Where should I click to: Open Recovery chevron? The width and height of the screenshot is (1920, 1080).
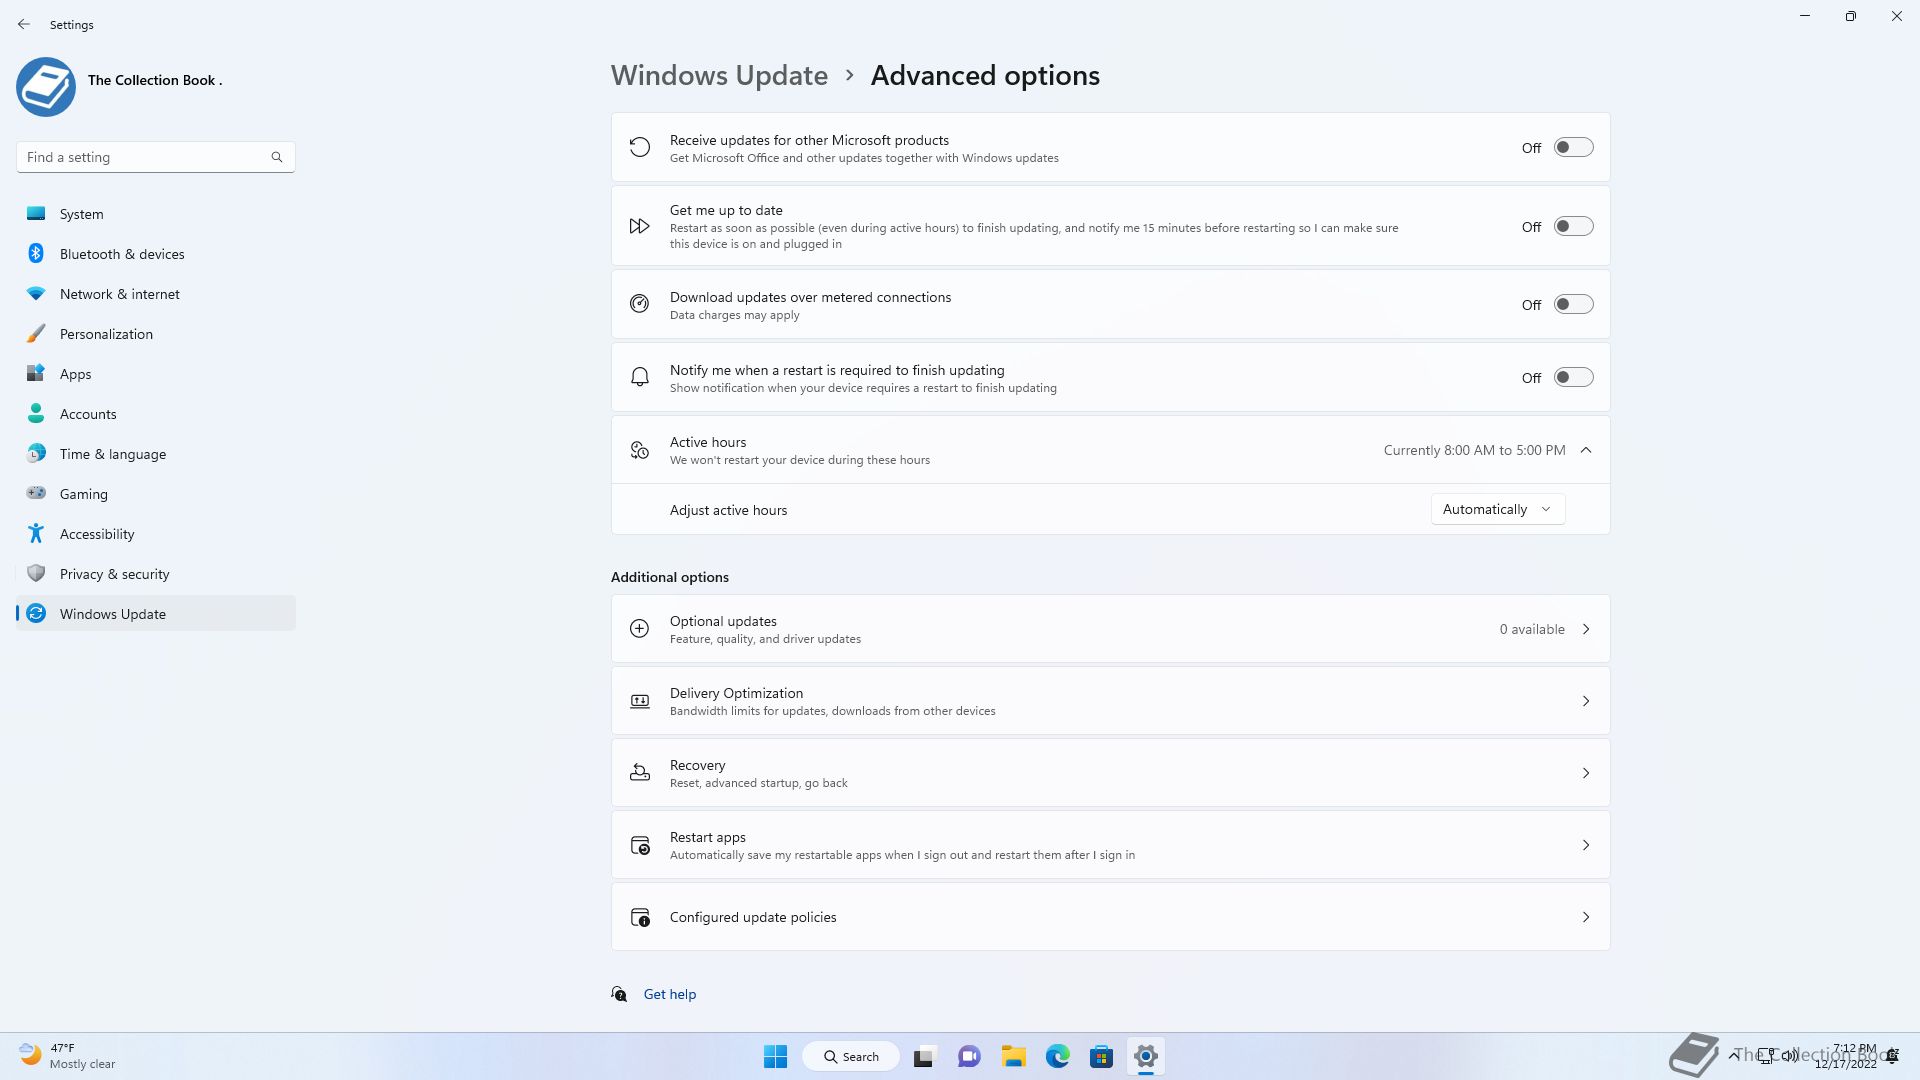coord(1586,773)
